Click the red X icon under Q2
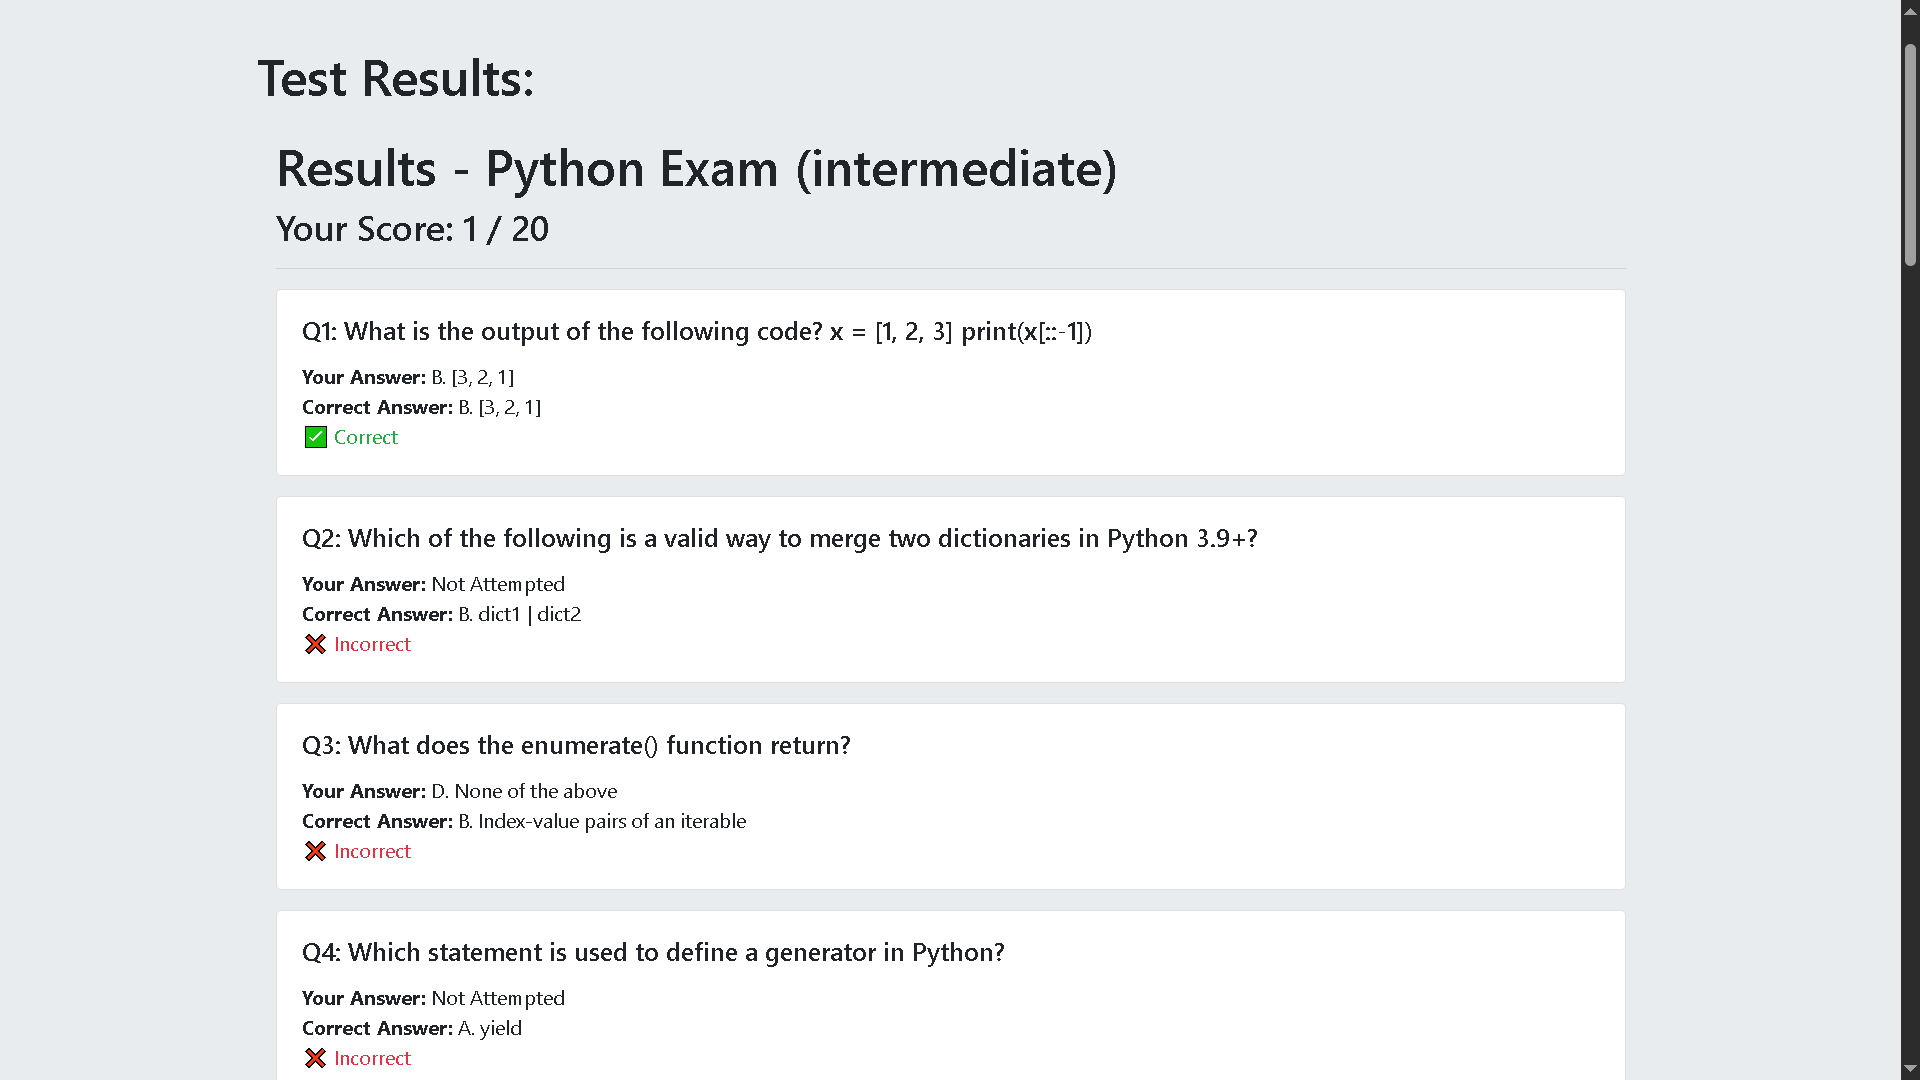 [x=315, y=644]
